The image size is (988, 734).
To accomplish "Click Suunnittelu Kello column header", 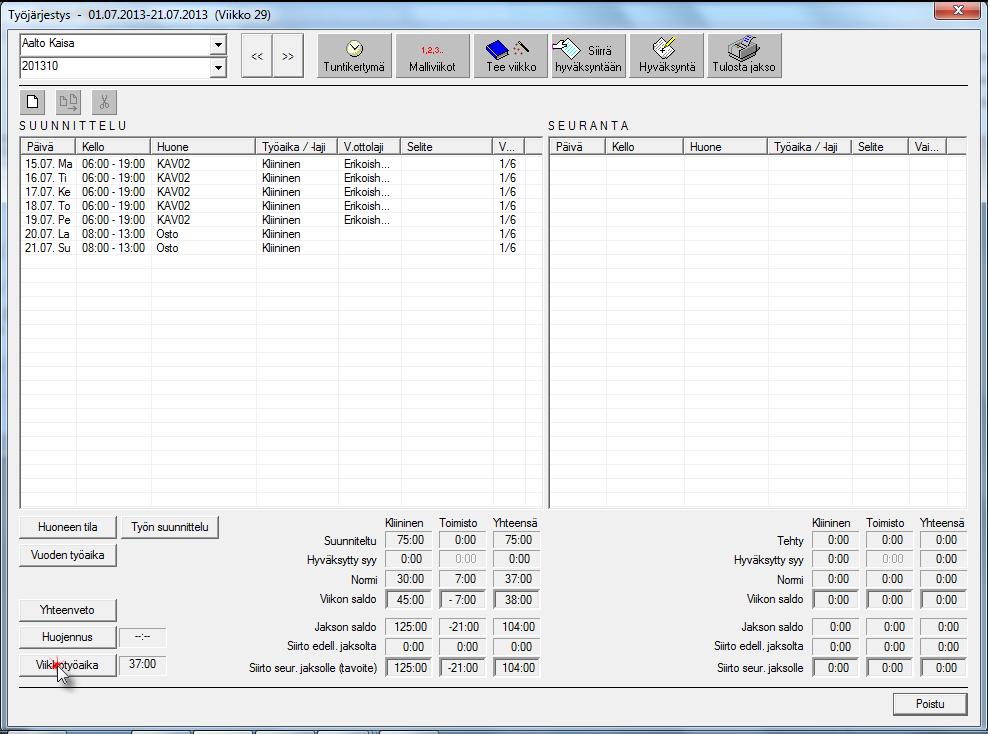I will coord(113,147).
